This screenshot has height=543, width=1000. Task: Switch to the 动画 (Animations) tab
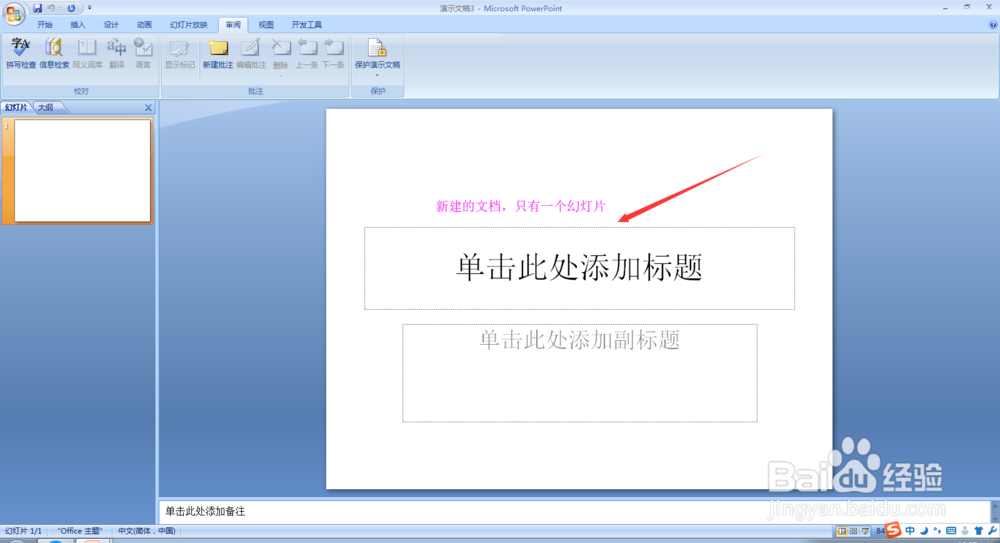(x=144, y=25)
